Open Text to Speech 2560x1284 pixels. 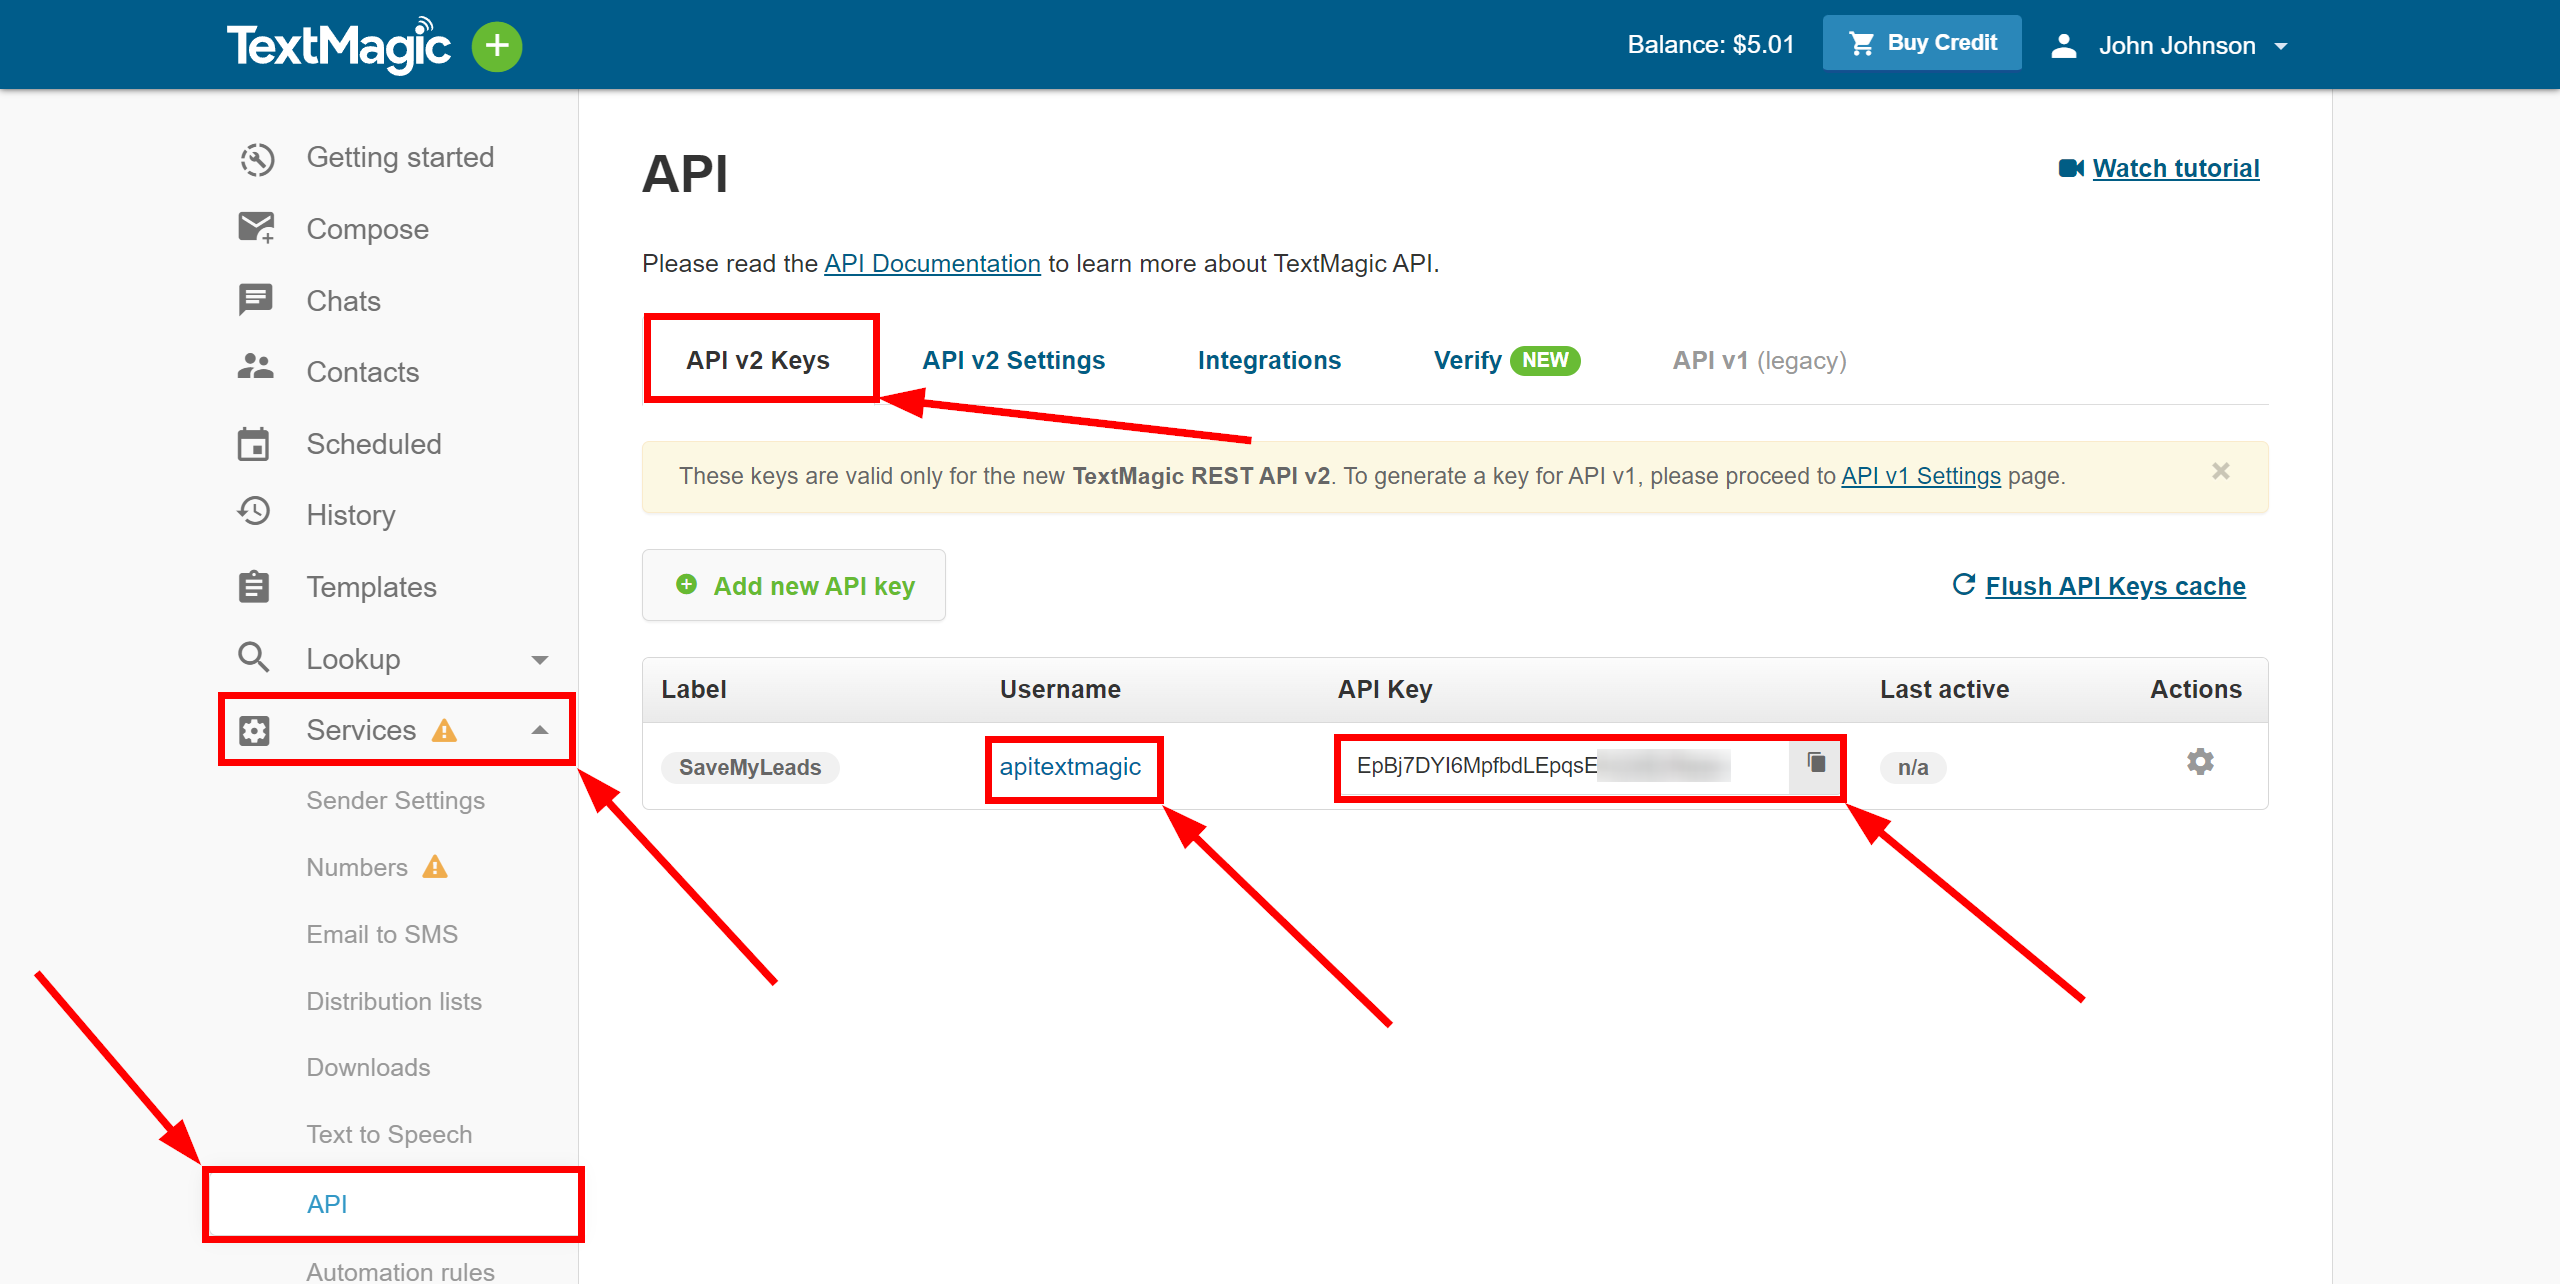[x=389, y=1134]
